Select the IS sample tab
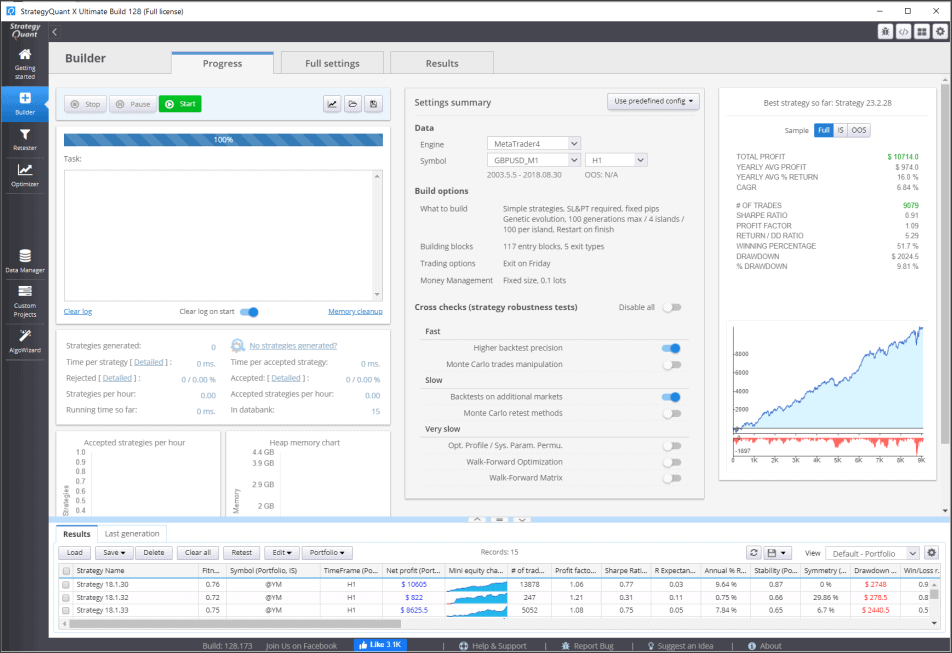The height and width of the screenshot is (653, 952). (x=840, y=130)
